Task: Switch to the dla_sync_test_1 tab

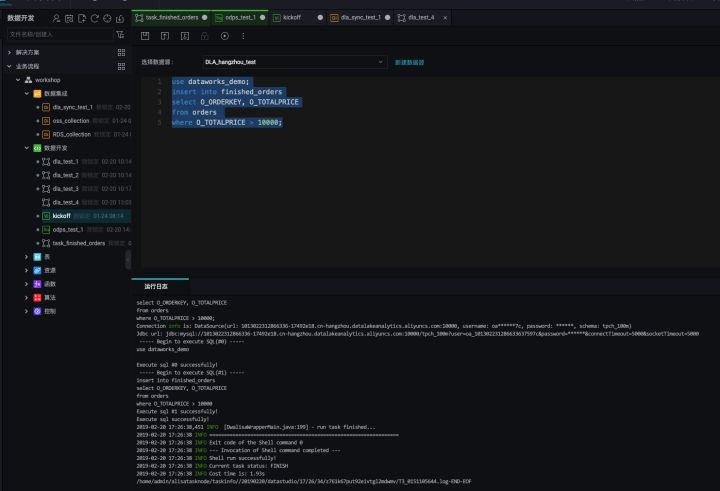Action: [x=362, y=18]
